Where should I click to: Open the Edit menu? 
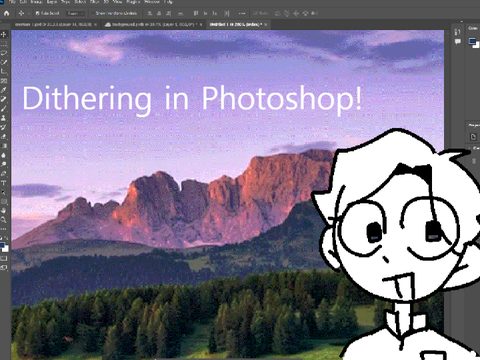[23, 2]
